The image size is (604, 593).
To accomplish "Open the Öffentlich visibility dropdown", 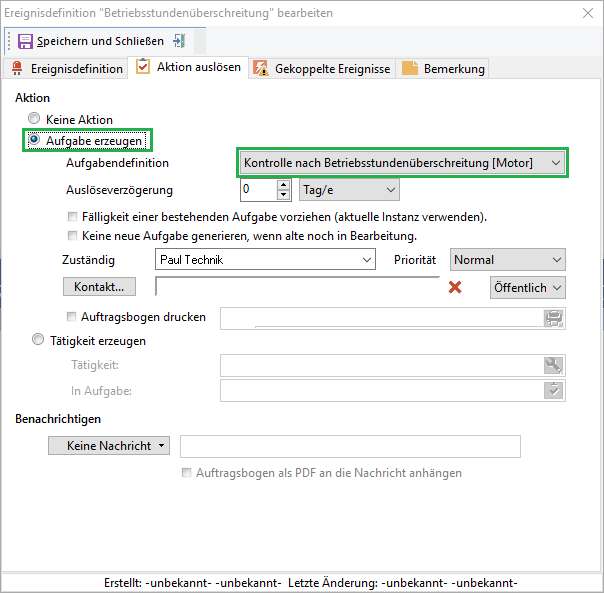I will [x=528, y=287].
